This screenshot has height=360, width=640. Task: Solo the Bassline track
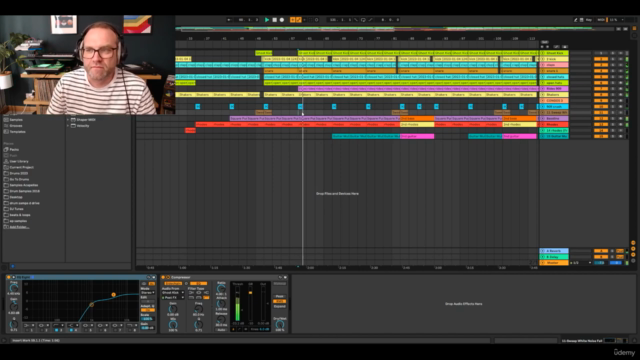coord(613,118)
